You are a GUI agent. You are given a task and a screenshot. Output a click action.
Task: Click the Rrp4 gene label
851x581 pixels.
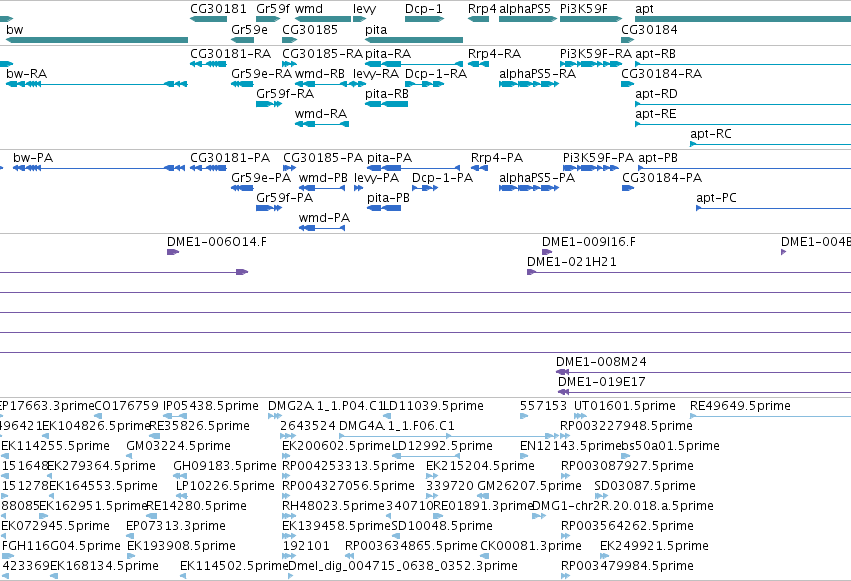click(482, 9)
